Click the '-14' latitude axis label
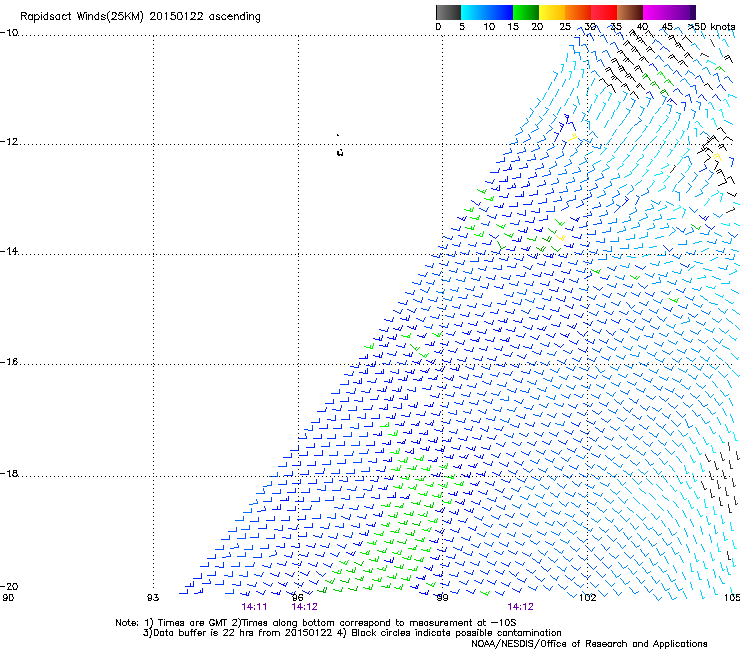740x650 pixels. coord(9,251)
